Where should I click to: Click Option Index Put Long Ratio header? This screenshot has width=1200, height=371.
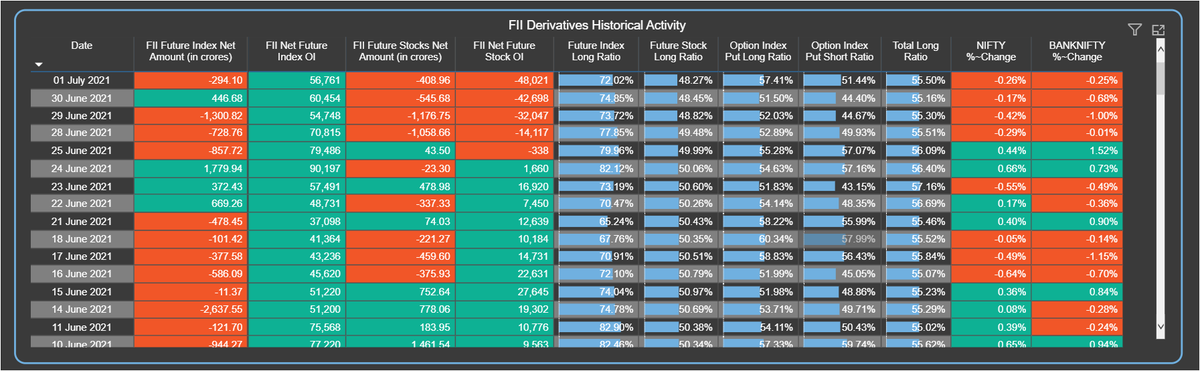(760, 52)
